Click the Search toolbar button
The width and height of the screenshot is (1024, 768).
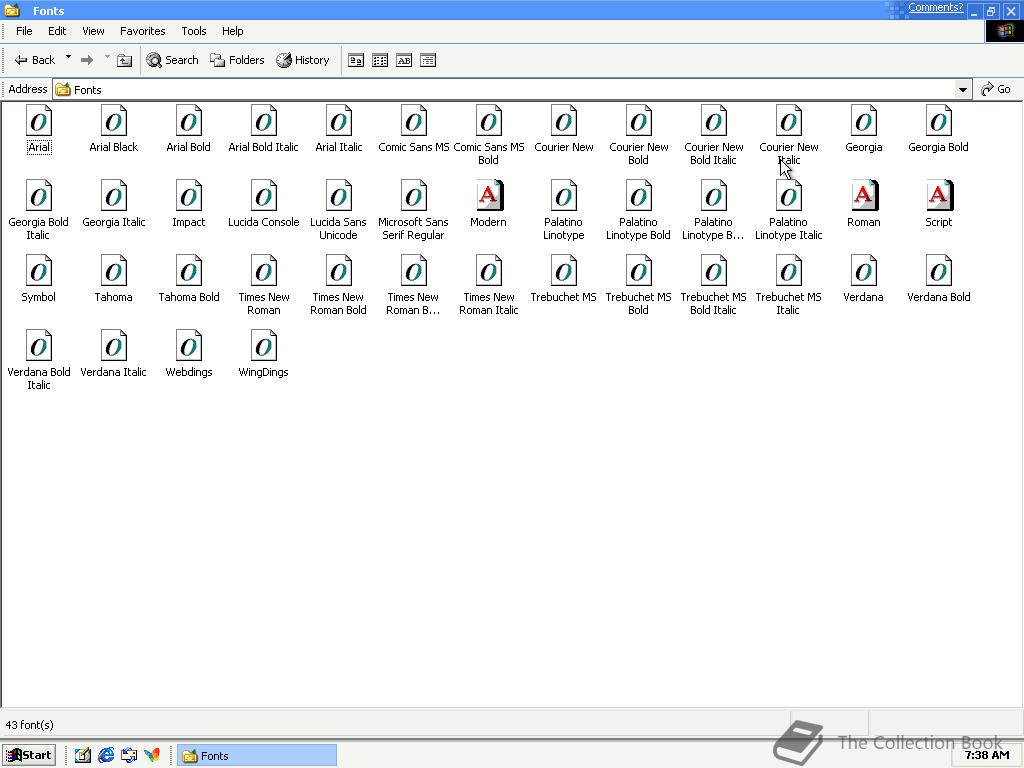coord(172,60)
